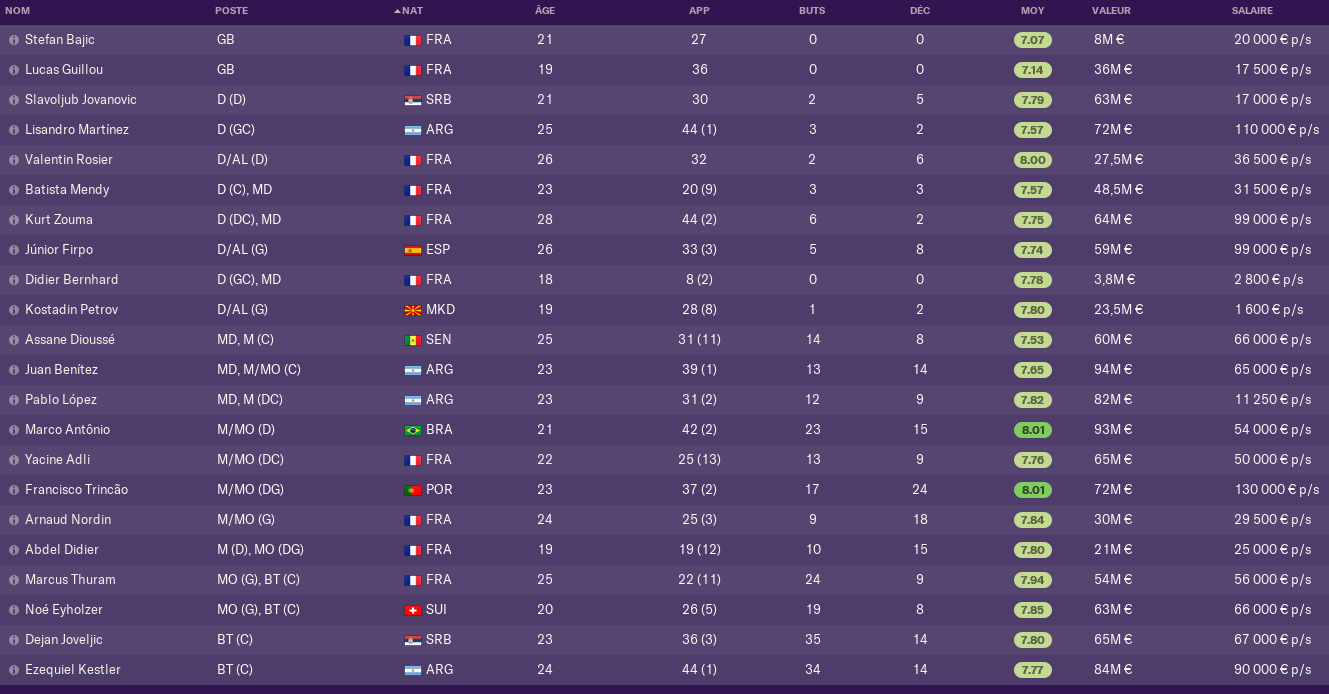Click info icon next to Kurt Zouma
1329x694 pixels.
point(14,220)
